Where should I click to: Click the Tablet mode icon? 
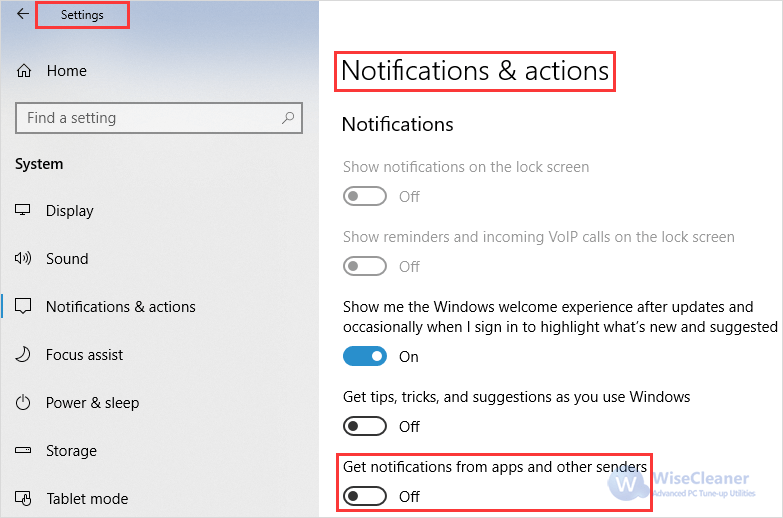(x=23, y=498)
